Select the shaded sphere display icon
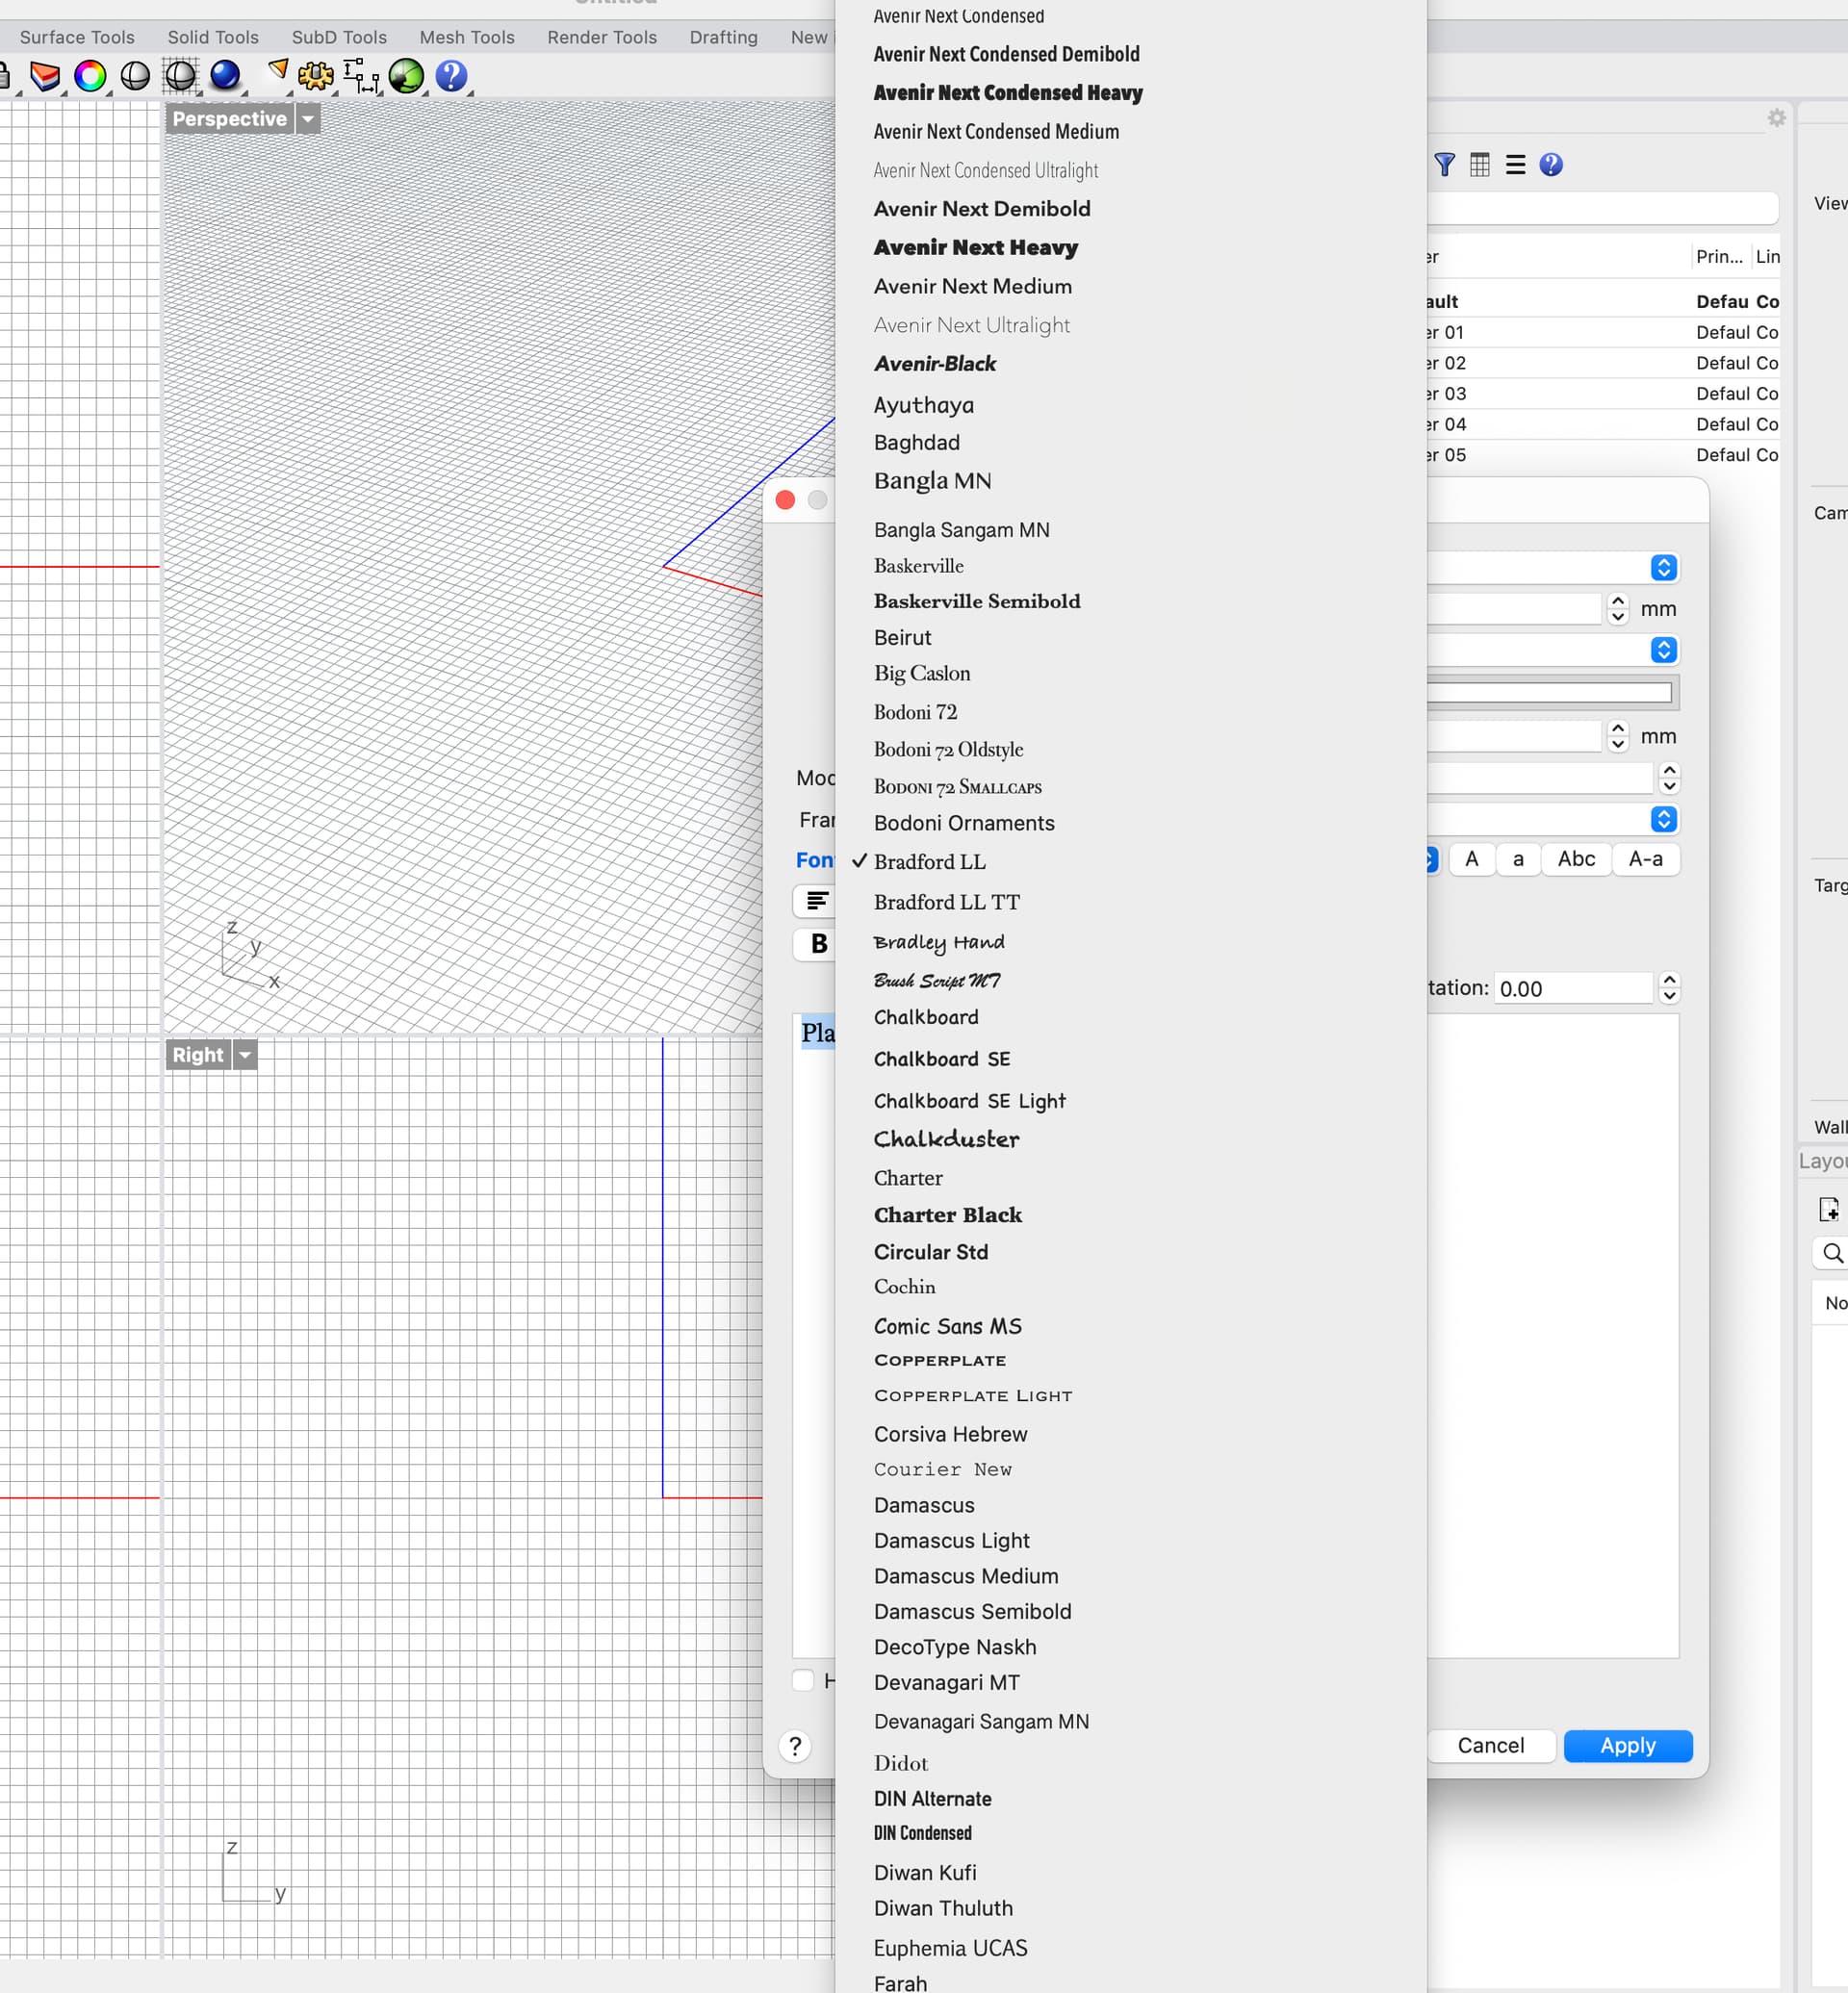The width and height of the screenshot is (1848, 1993). coord(135,76)
